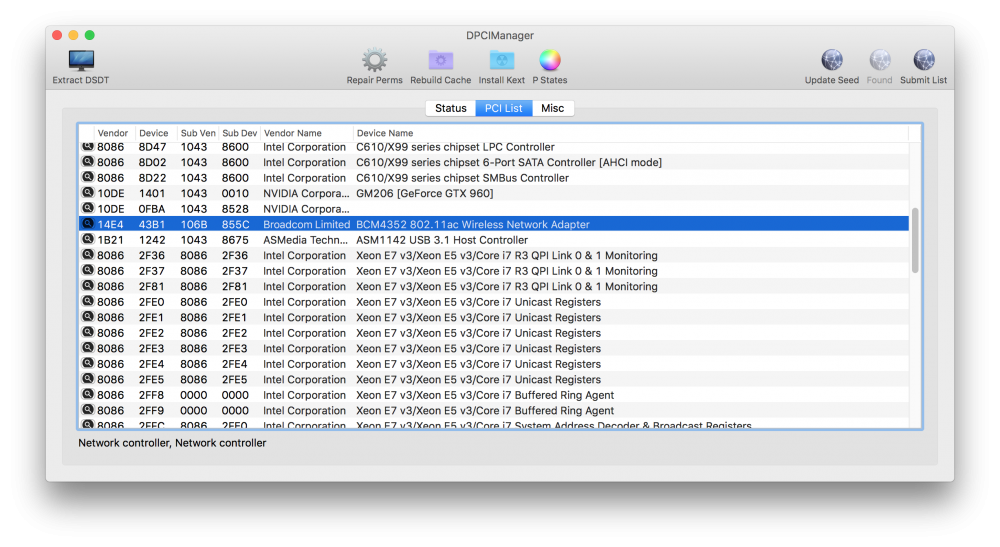Viewport: 1000px width, 547px height.
Task: Sort by the Vendor Name column header
Action: click(293, 133)
